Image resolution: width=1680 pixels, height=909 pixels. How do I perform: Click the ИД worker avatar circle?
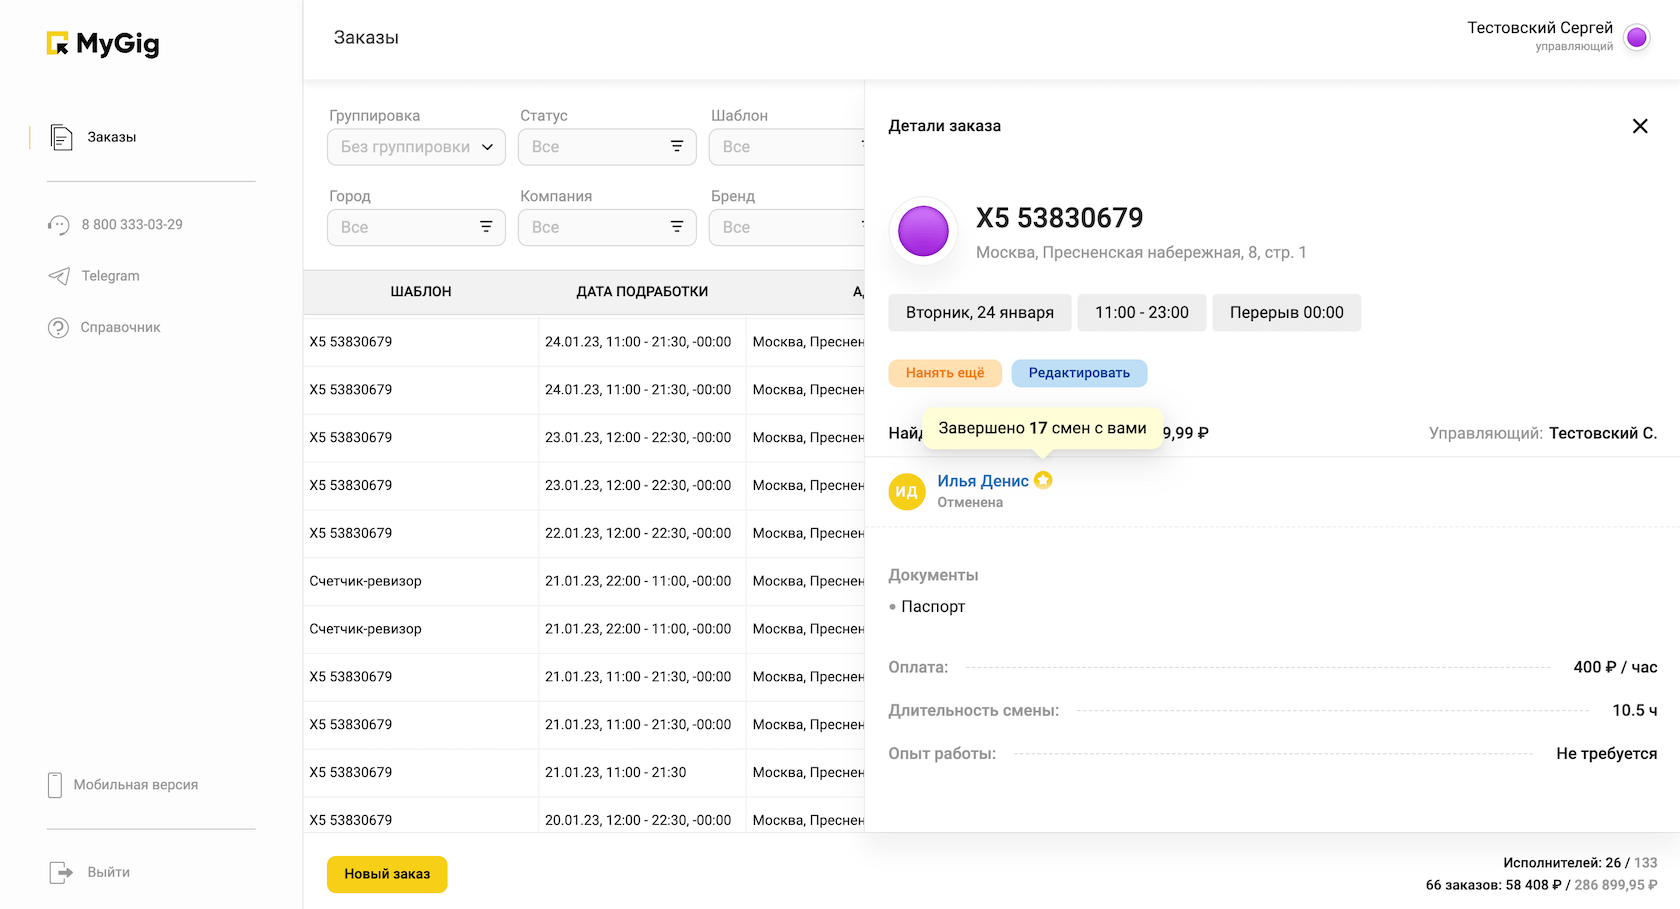tap(907, 491)
